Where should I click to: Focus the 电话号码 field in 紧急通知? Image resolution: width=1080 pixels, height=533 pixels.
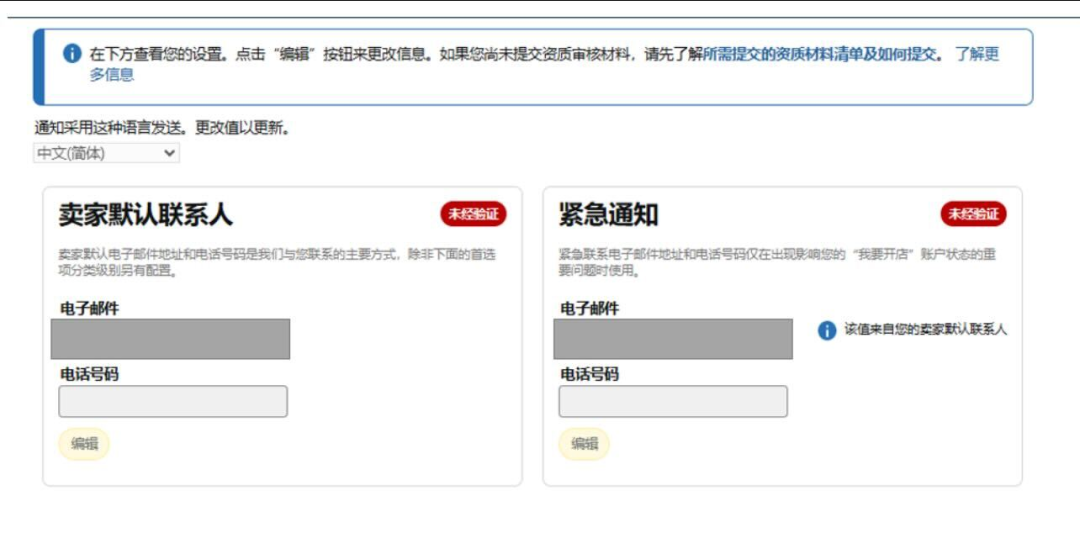click(673, 401)
